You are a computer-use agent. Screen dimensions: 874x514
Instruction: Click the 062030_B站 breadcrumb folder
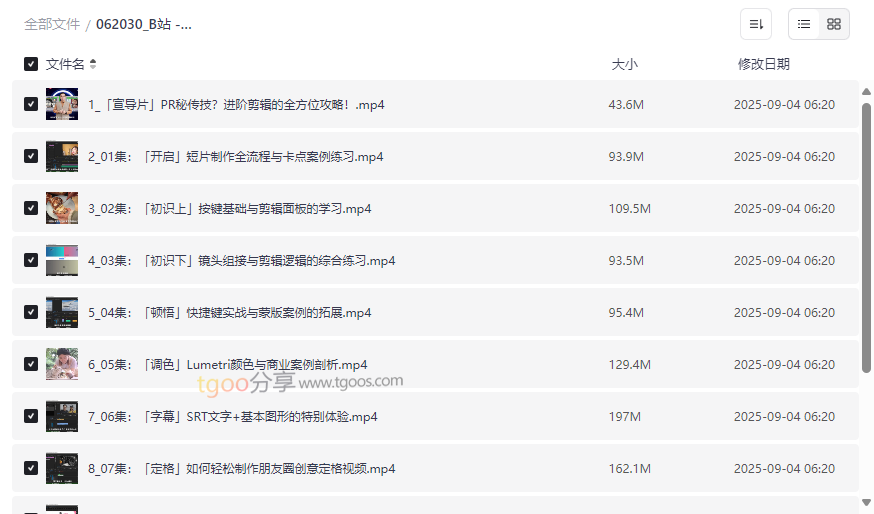144,24
